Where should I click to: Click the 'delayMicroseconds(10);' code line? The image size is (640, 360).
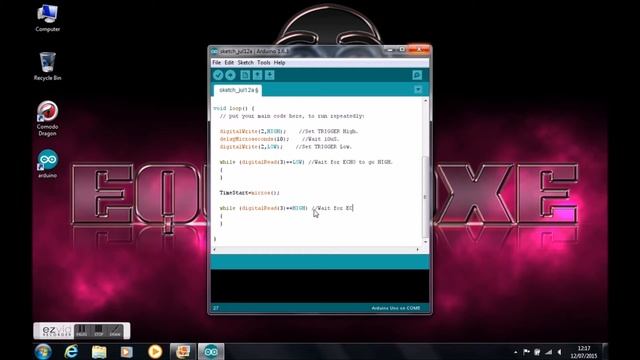coord(254,139)
